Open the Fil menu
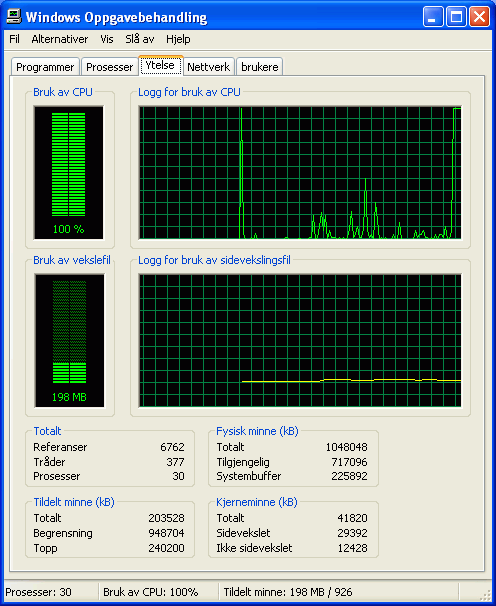The height and width of the screenshot is (606, 496). [x=14, y=39]
